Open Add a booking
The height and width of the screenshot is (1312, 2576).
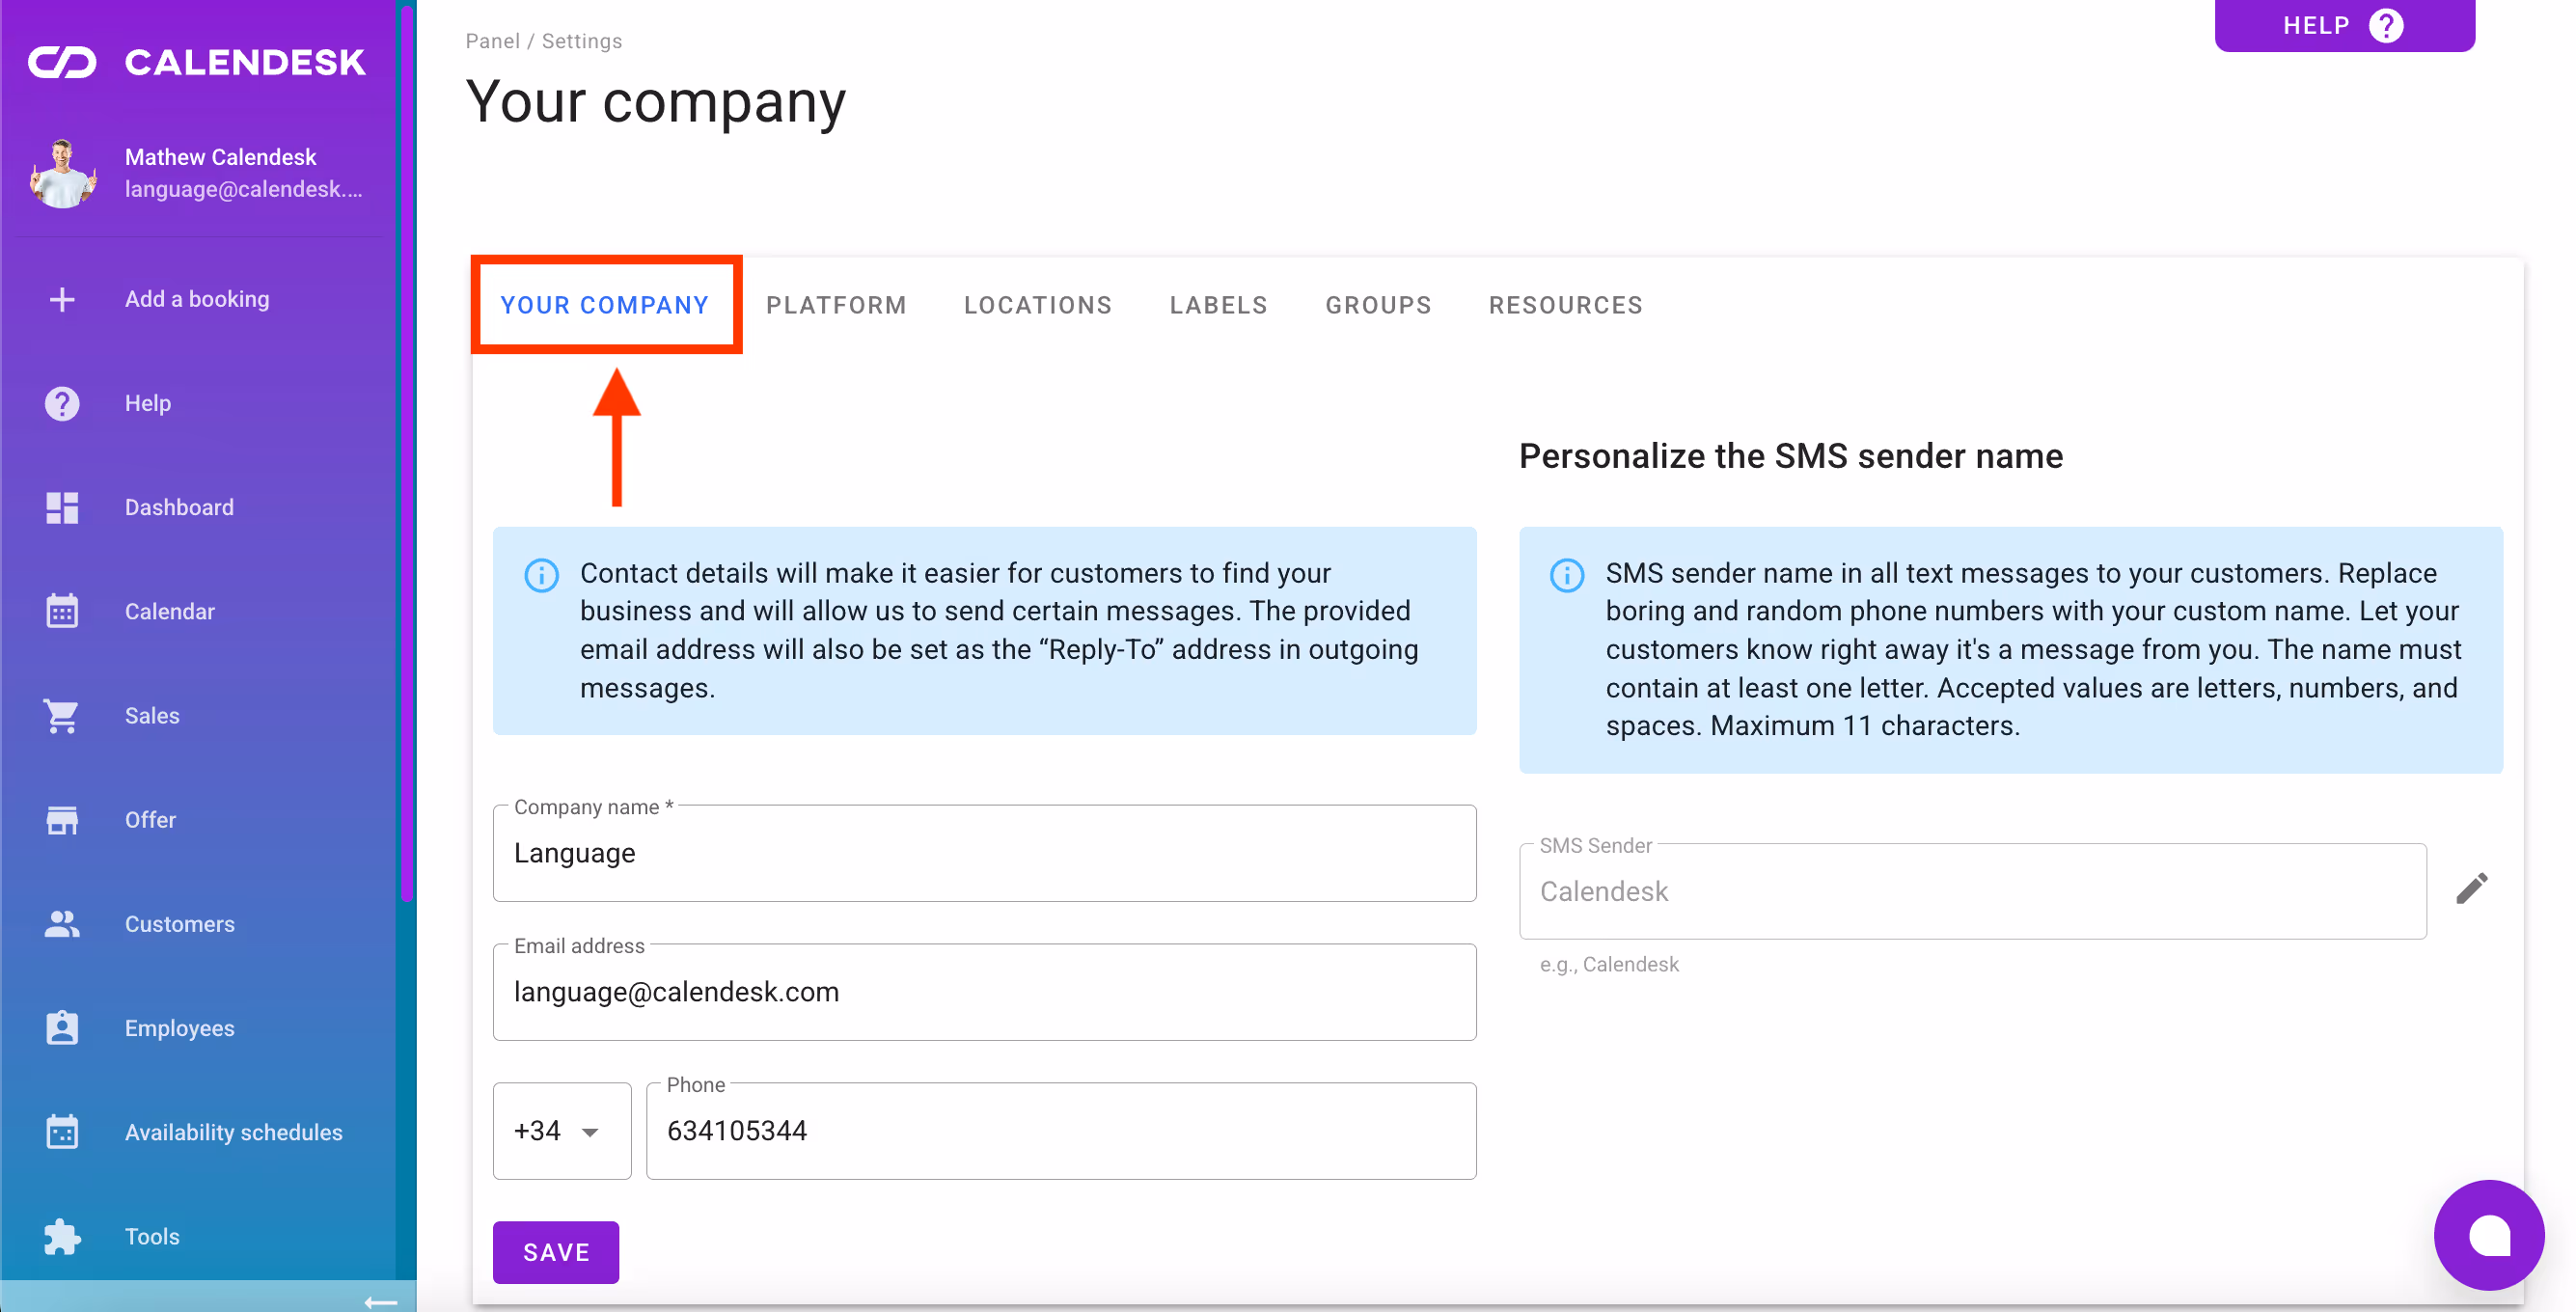197,298
